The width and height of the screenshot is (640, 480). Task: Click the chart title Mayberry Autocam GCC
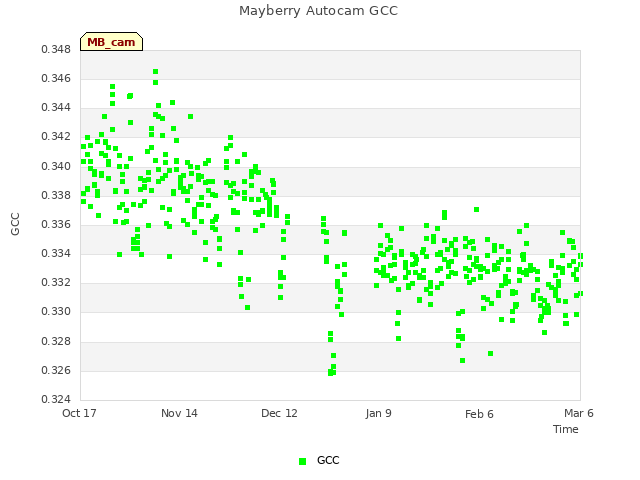[318, 11]
